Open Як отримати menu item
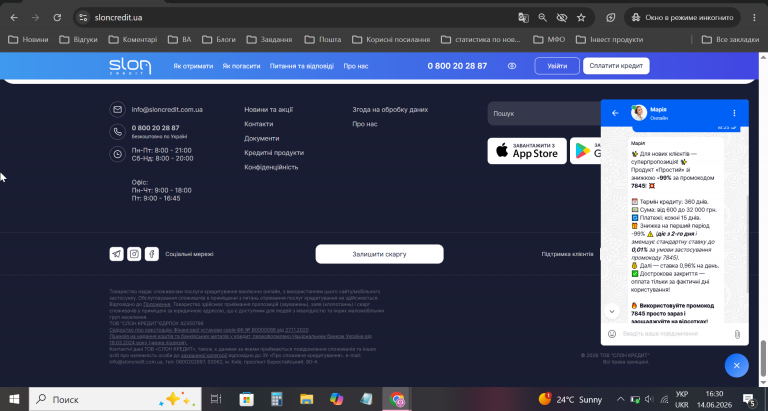768x411 pixels. 193,66
